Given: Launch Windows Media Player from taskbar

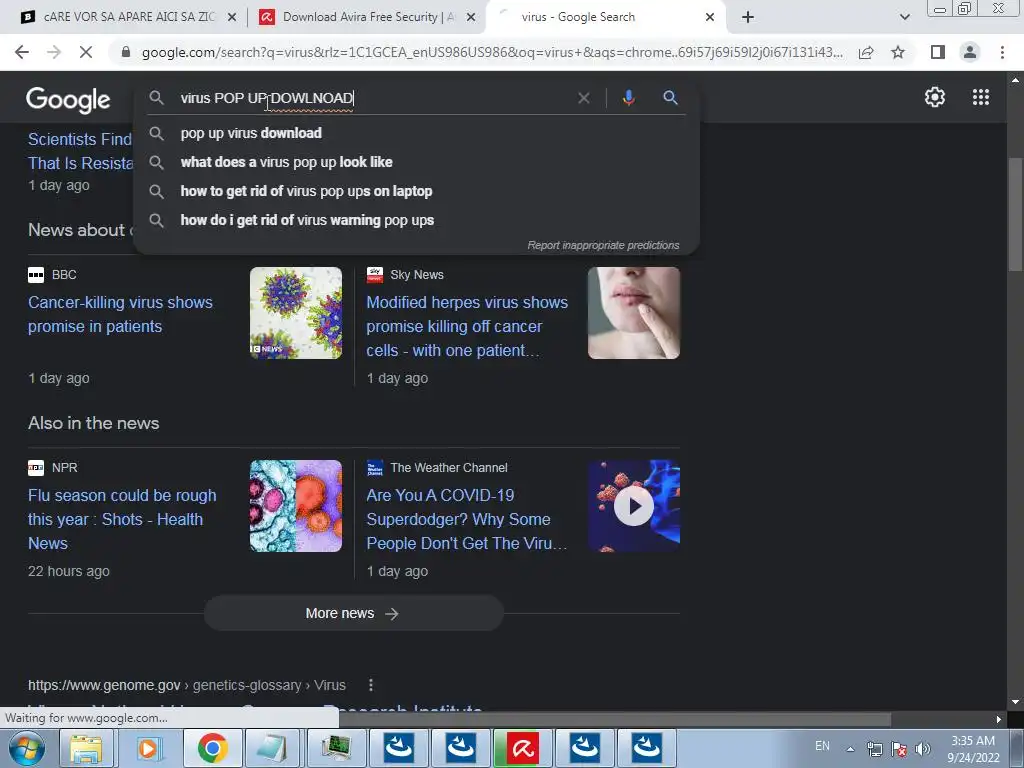Looking at the screenshot, I should (148, 748).
